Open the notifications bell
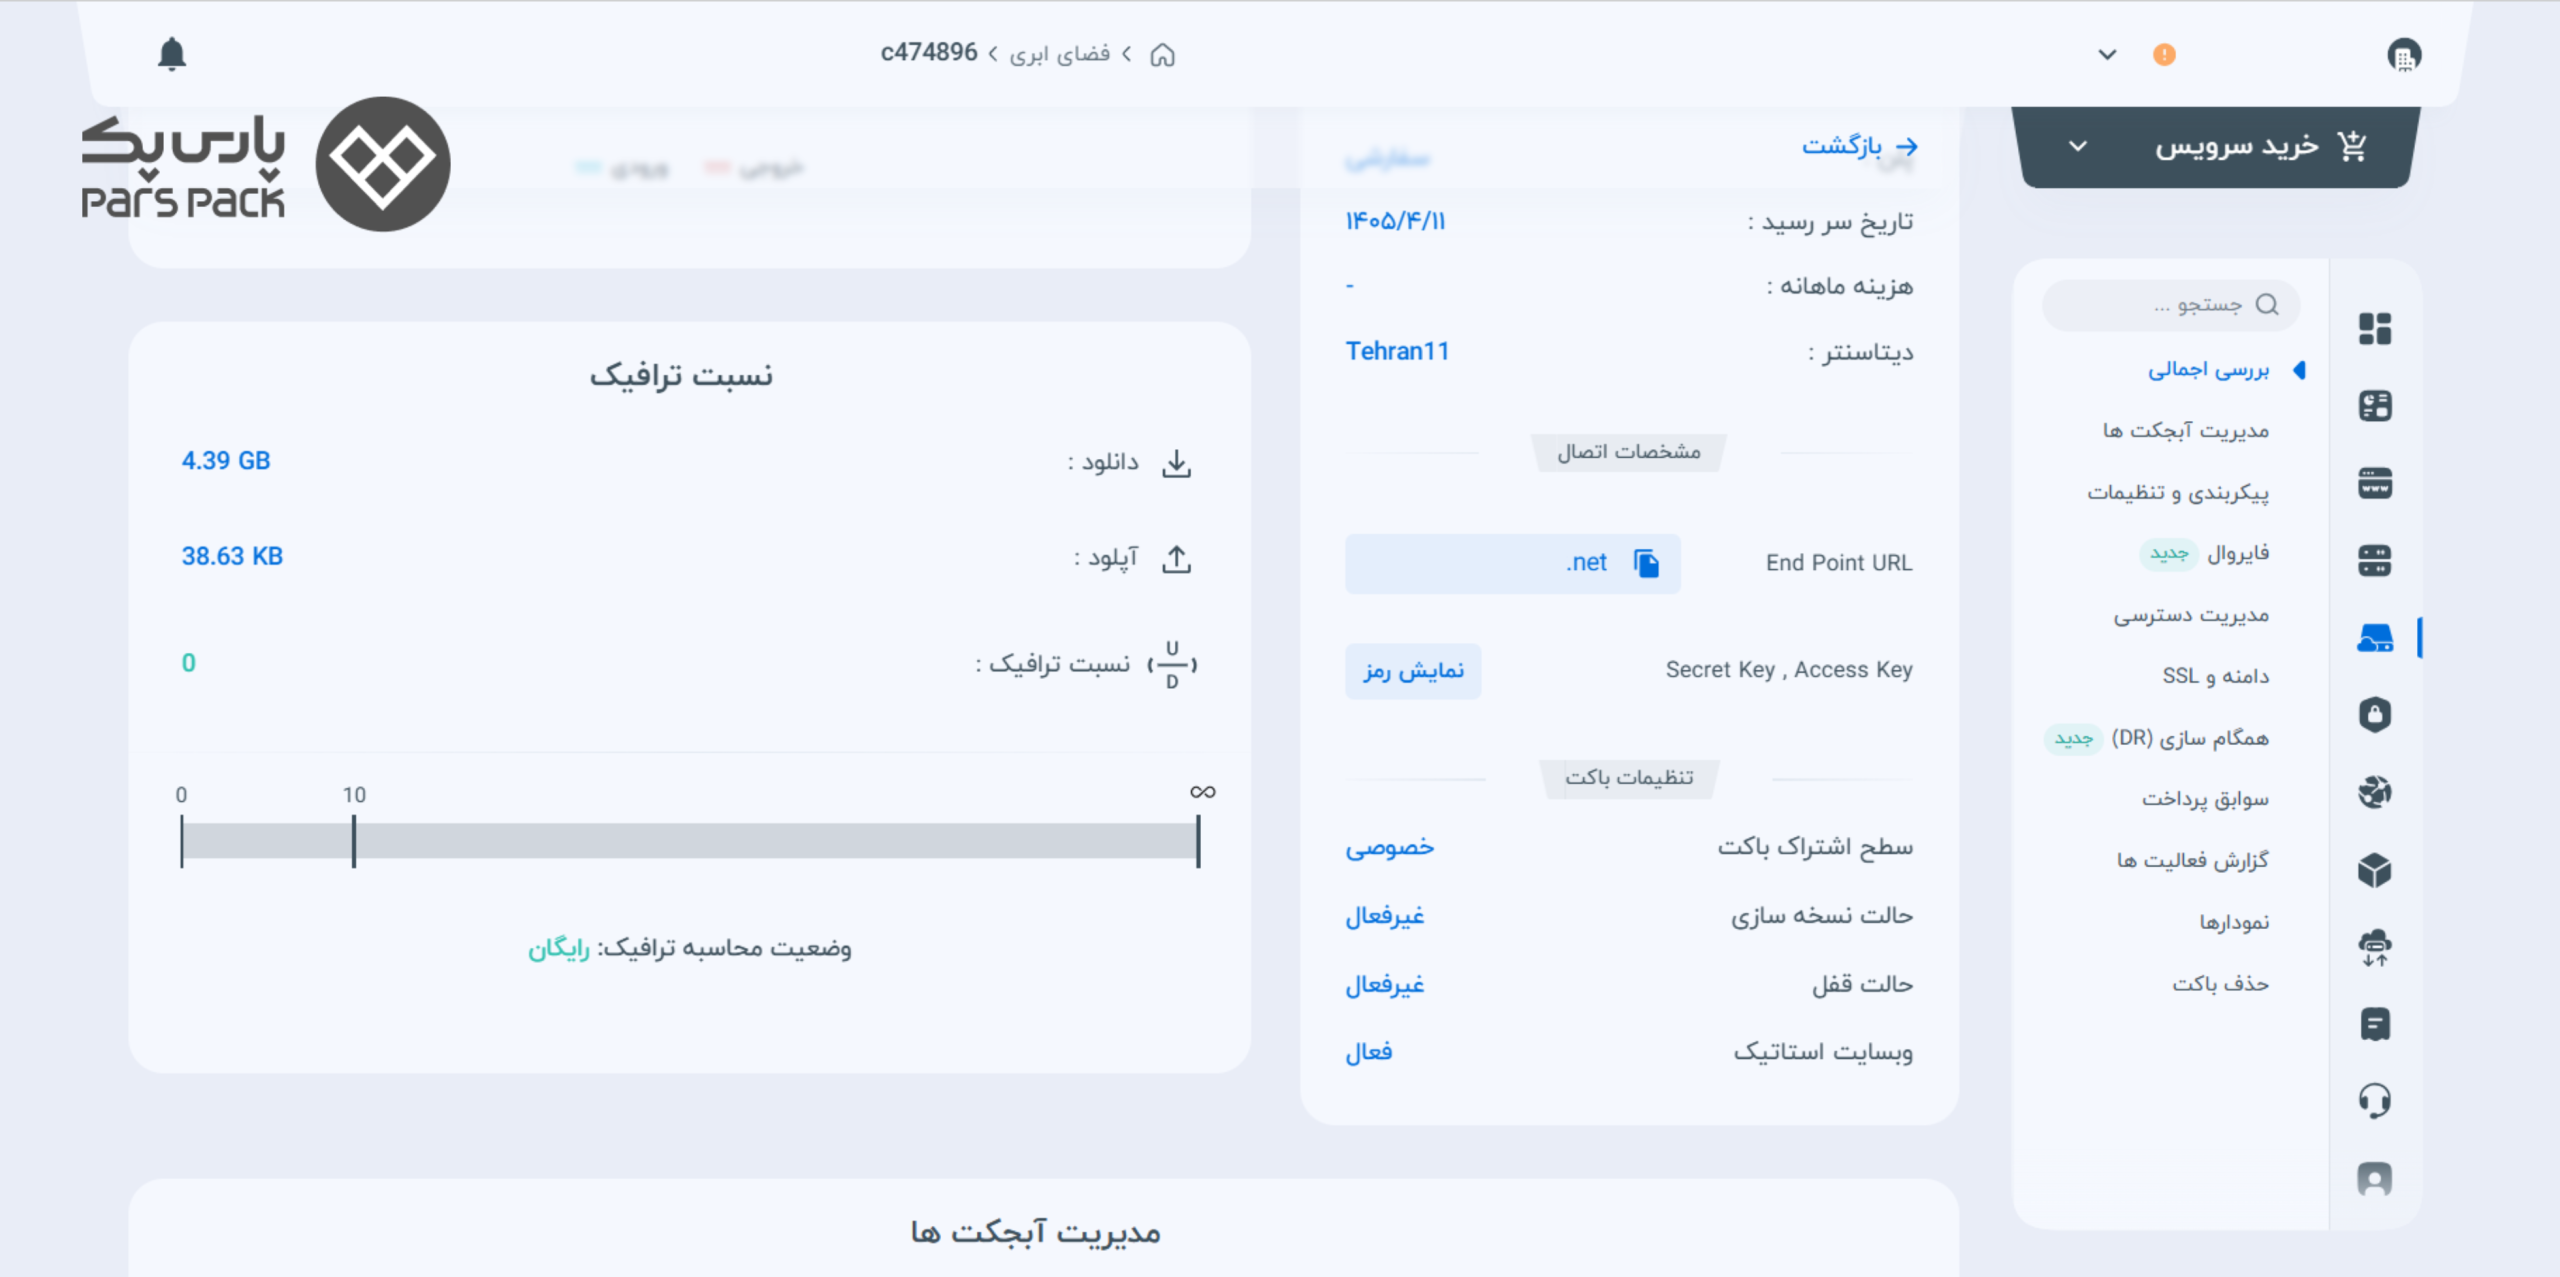Viewport: 2560px width, 1277px height. tap(172, 54)
